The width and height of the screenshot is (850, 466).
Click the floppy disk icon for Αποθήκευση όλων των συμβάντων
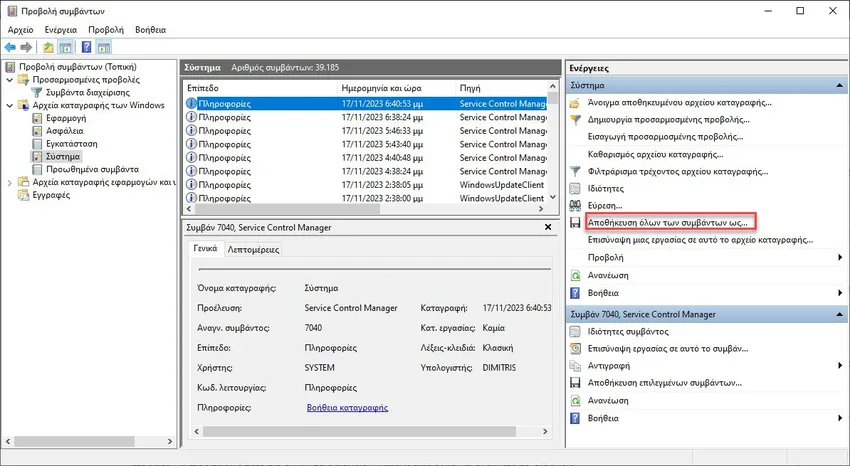point(575,223)
